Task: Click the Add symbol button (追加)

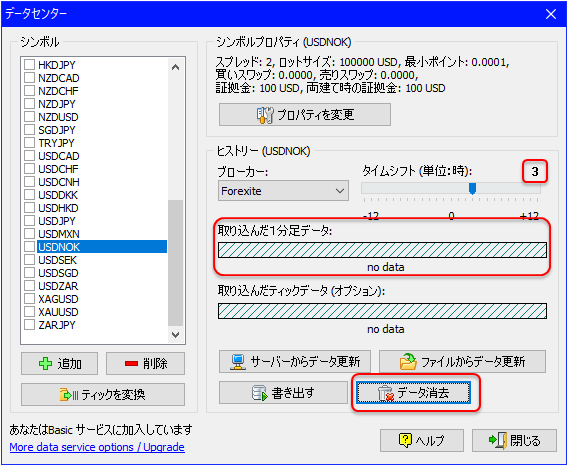Action: 59,363
